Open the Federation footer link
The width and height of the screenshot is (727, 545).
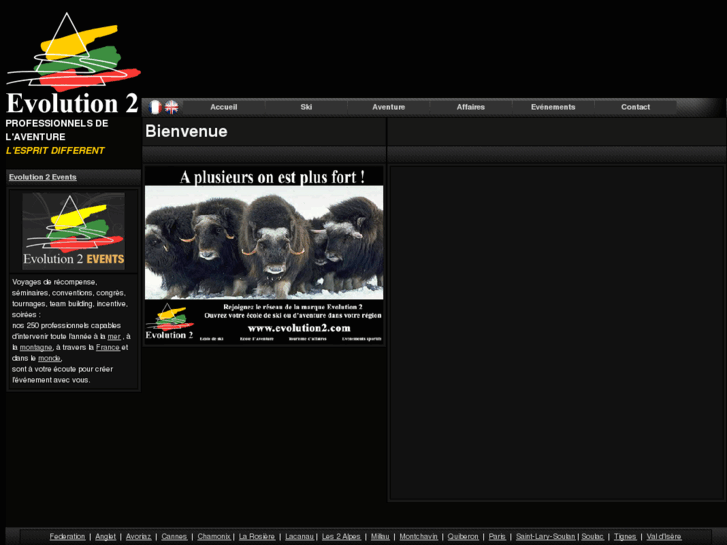[x=67, y=537]
